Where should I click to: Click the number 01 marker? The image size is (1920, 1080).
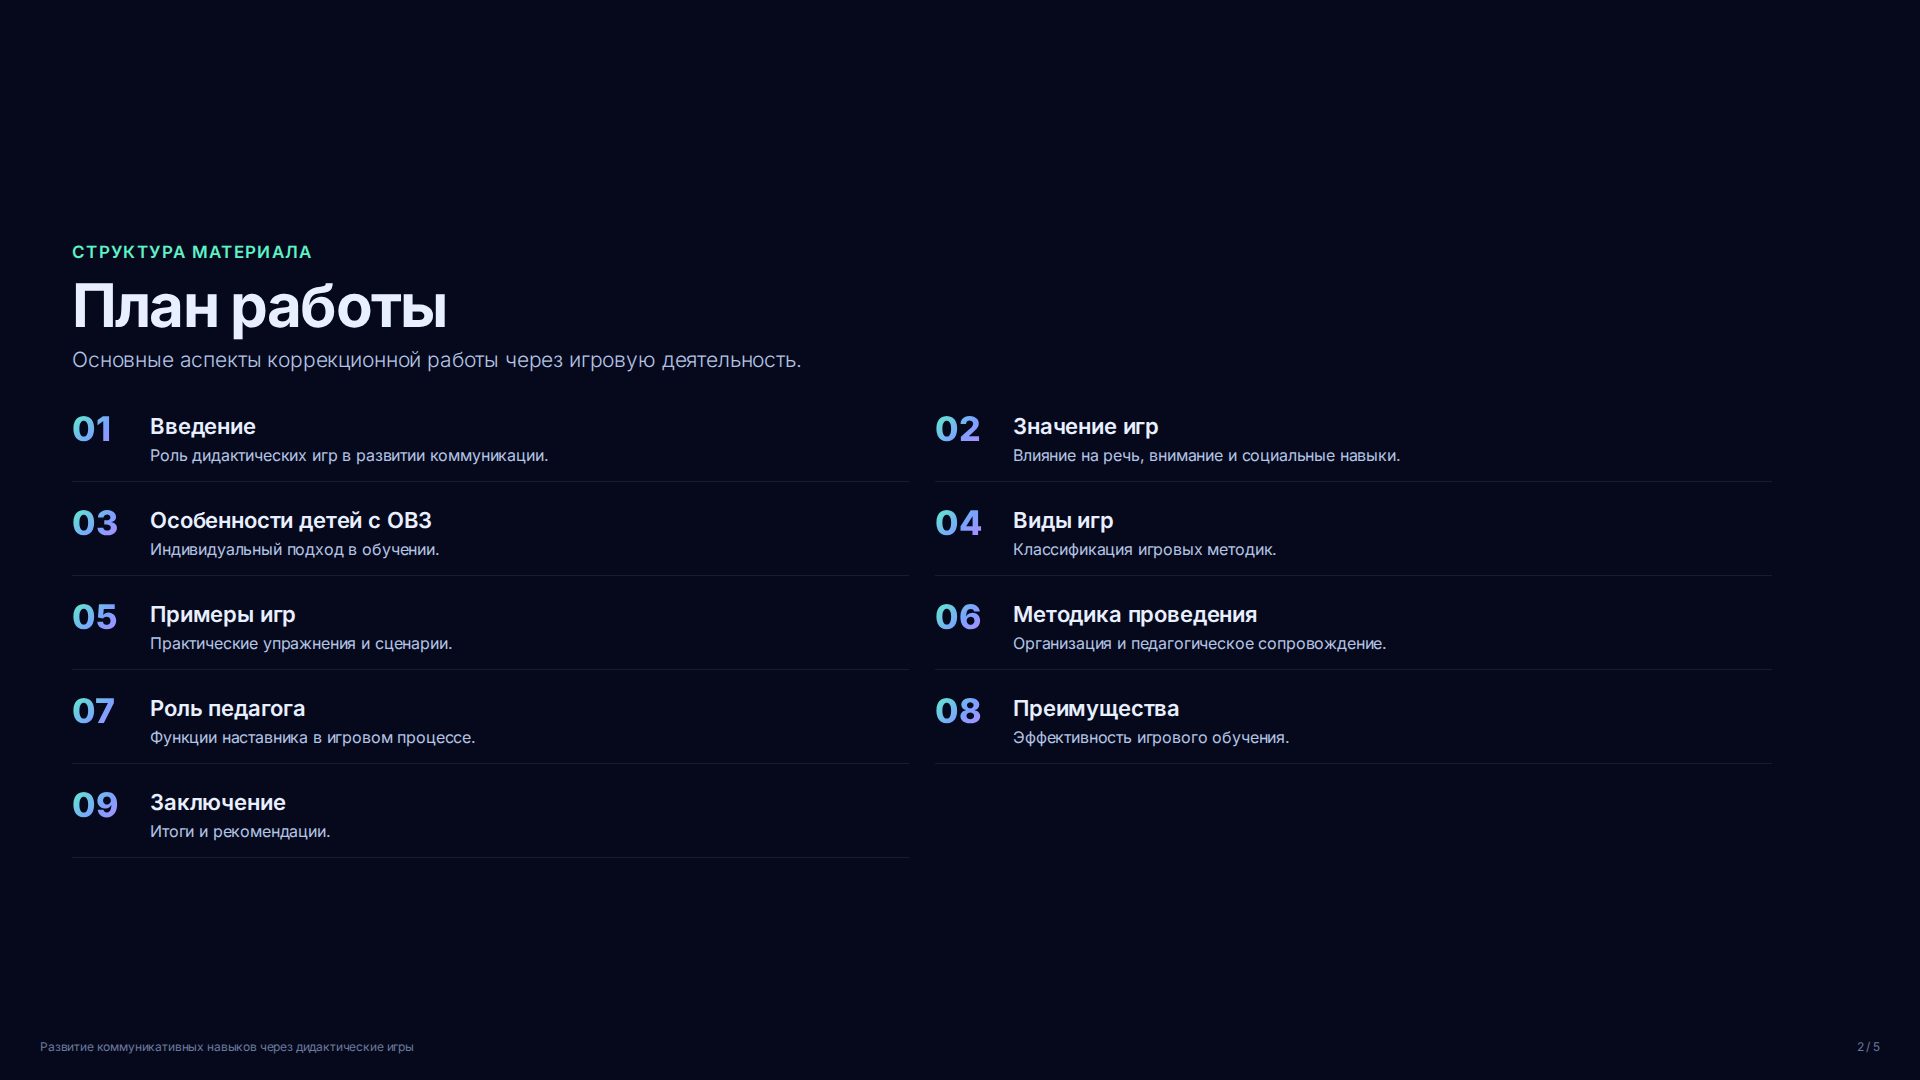point(92,429)
